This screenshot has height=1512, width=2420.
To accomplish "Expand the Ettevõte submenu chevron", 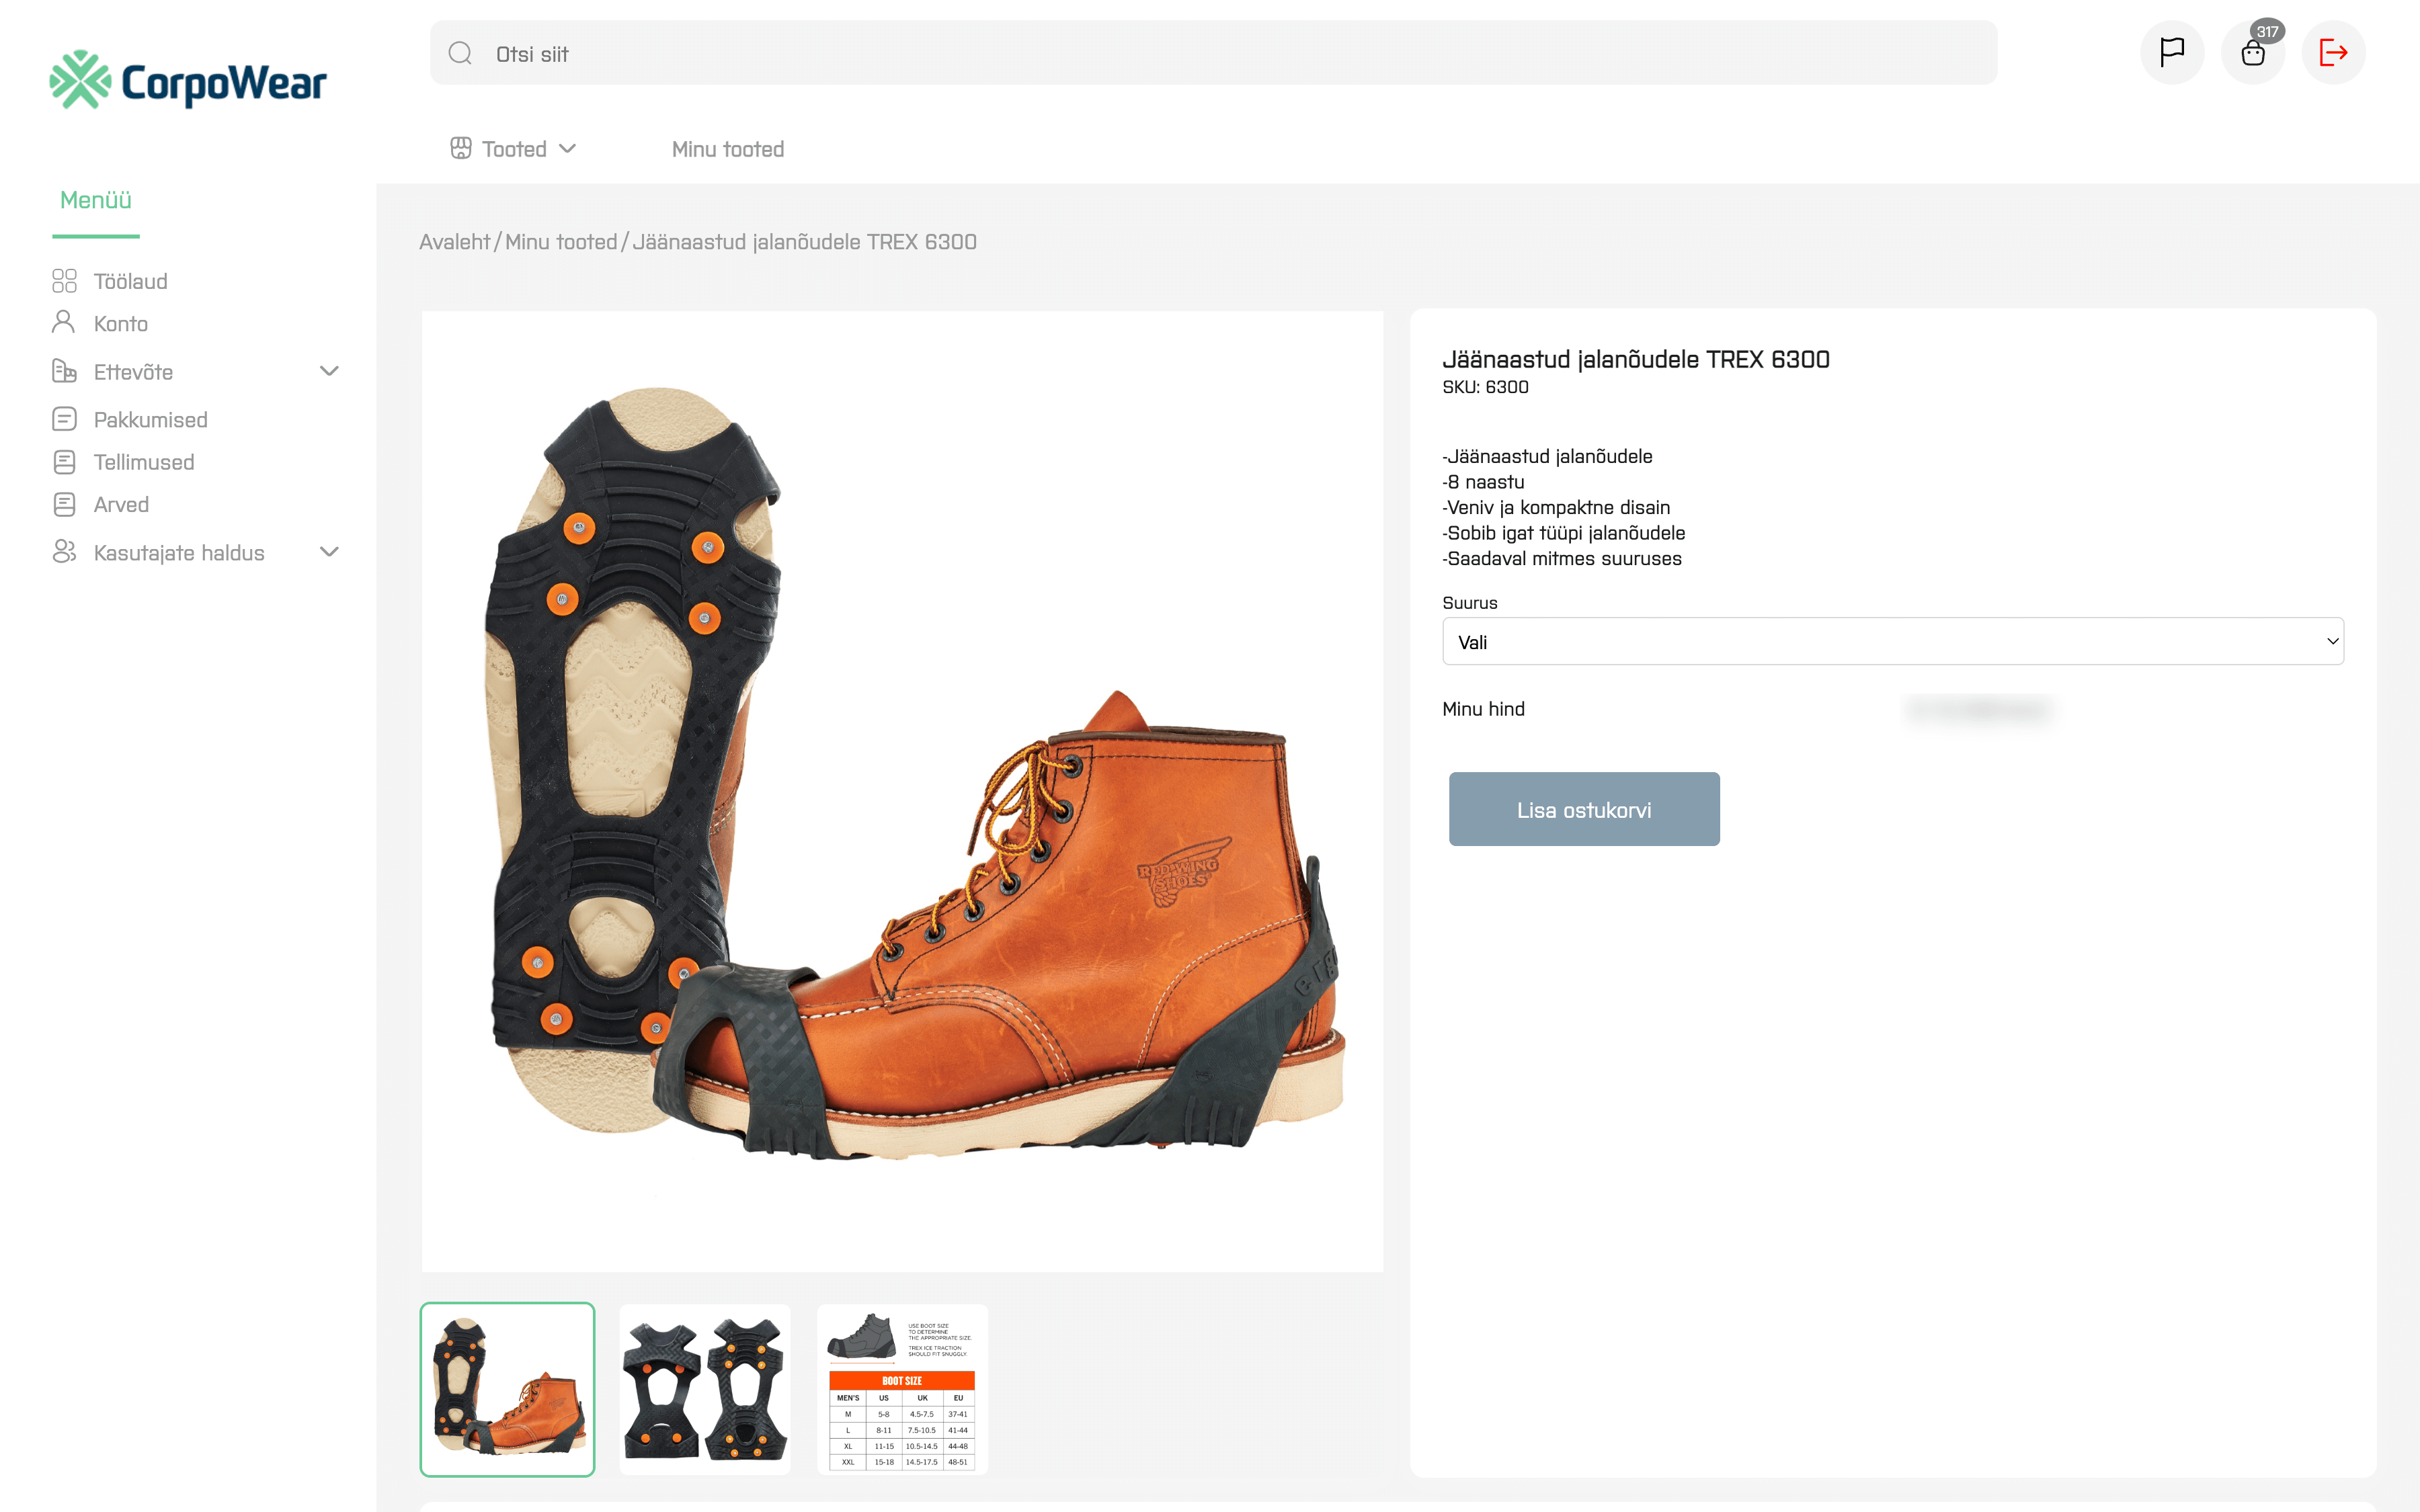I will click(329, 371).
